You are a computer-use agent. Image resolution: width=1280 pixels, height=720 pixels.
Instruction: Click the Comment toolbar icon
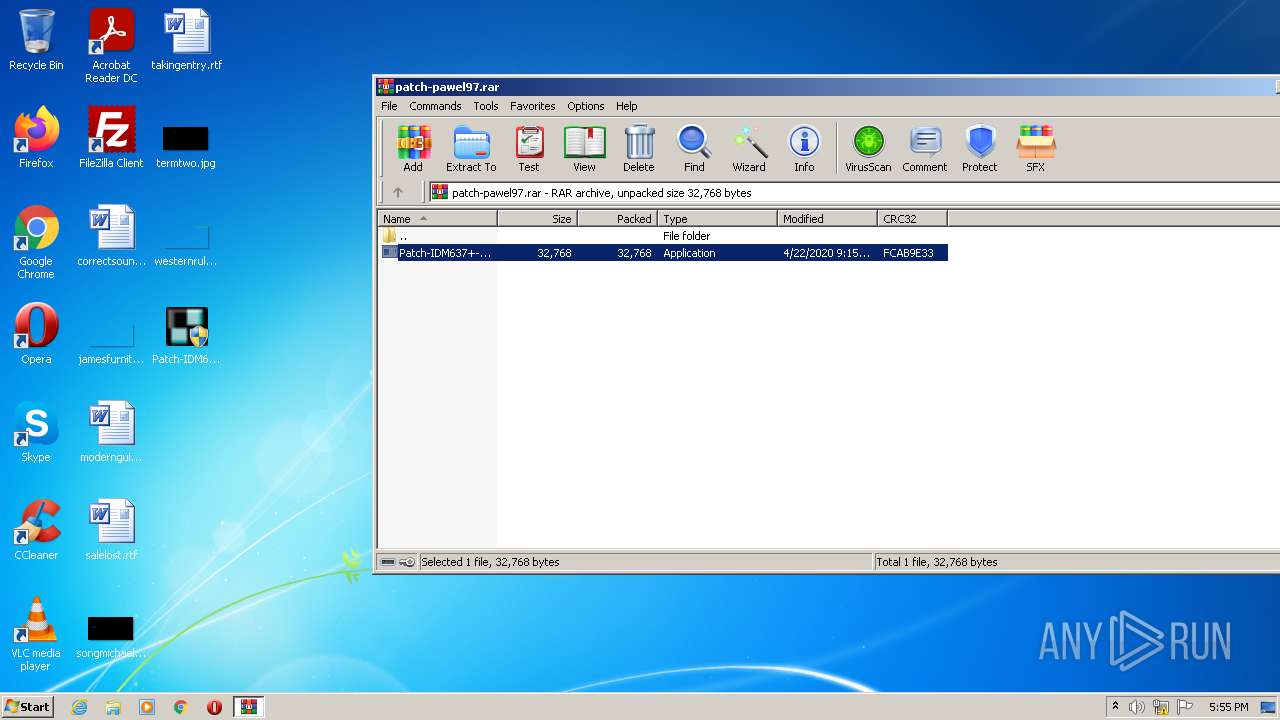[x=925, y=148]
